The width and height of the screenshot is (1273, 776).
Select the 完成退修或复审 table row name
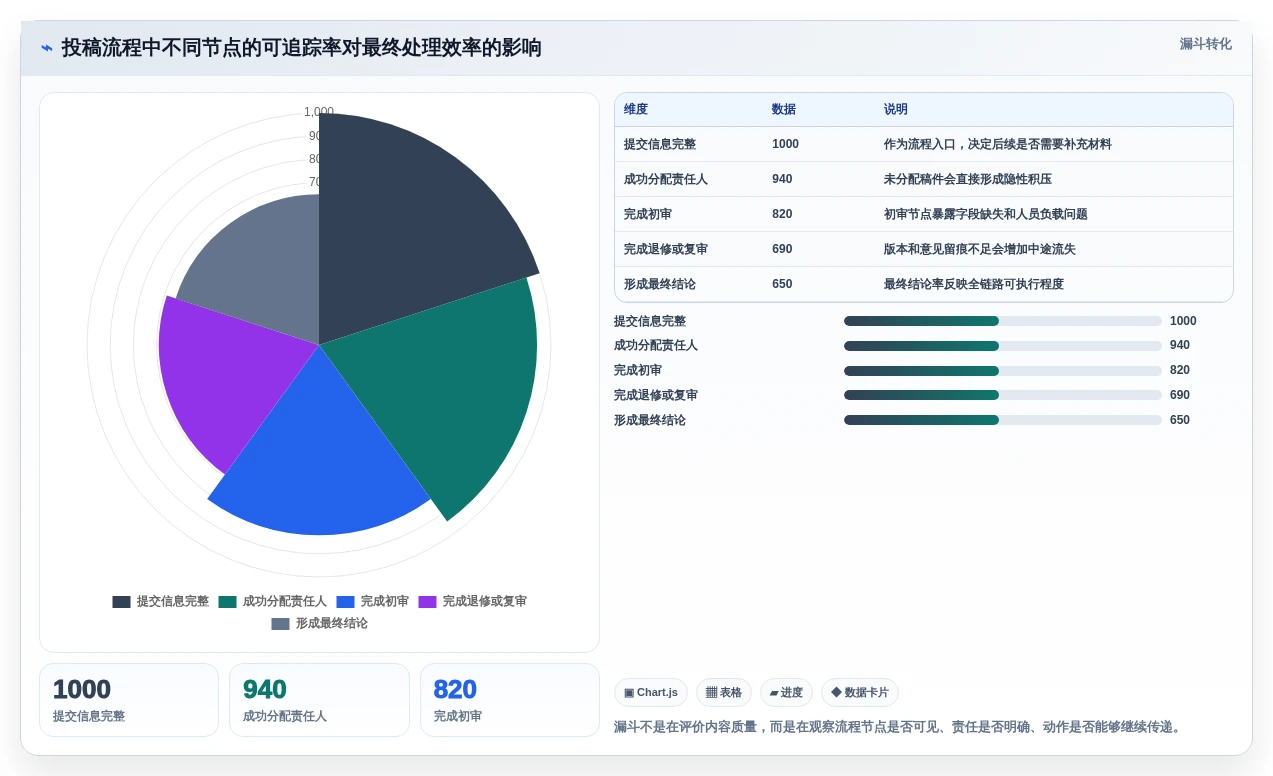click(x=666, y=249)
